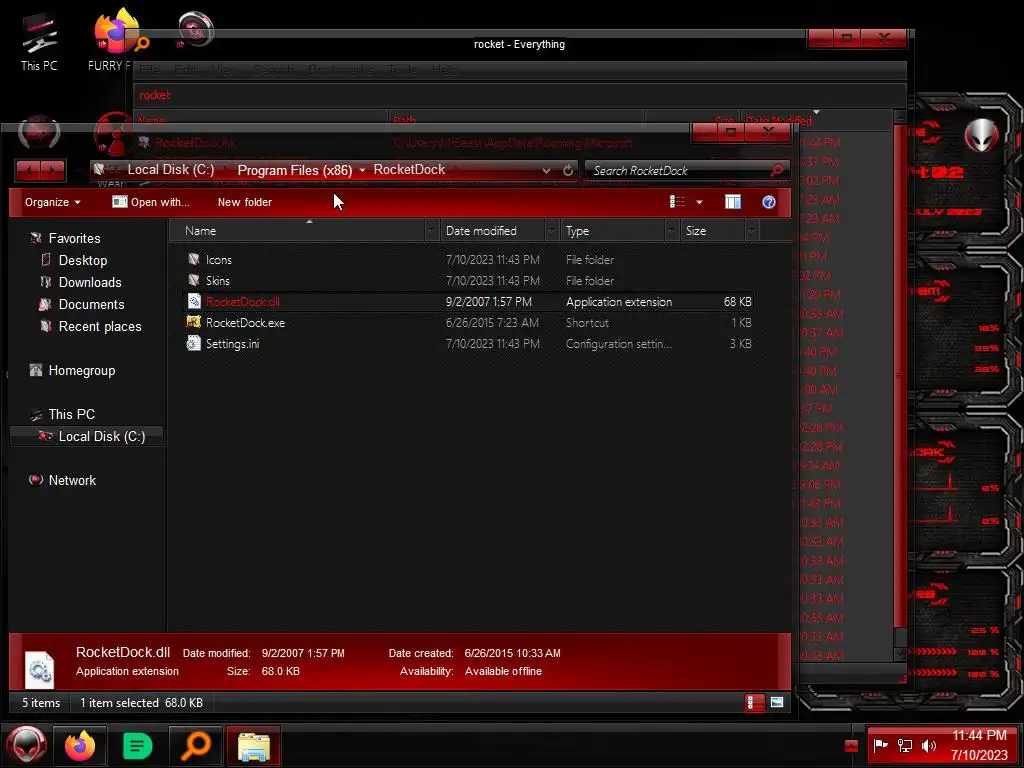Open Help menu in Everything window

pyautogui.click(x=444, y=69)
